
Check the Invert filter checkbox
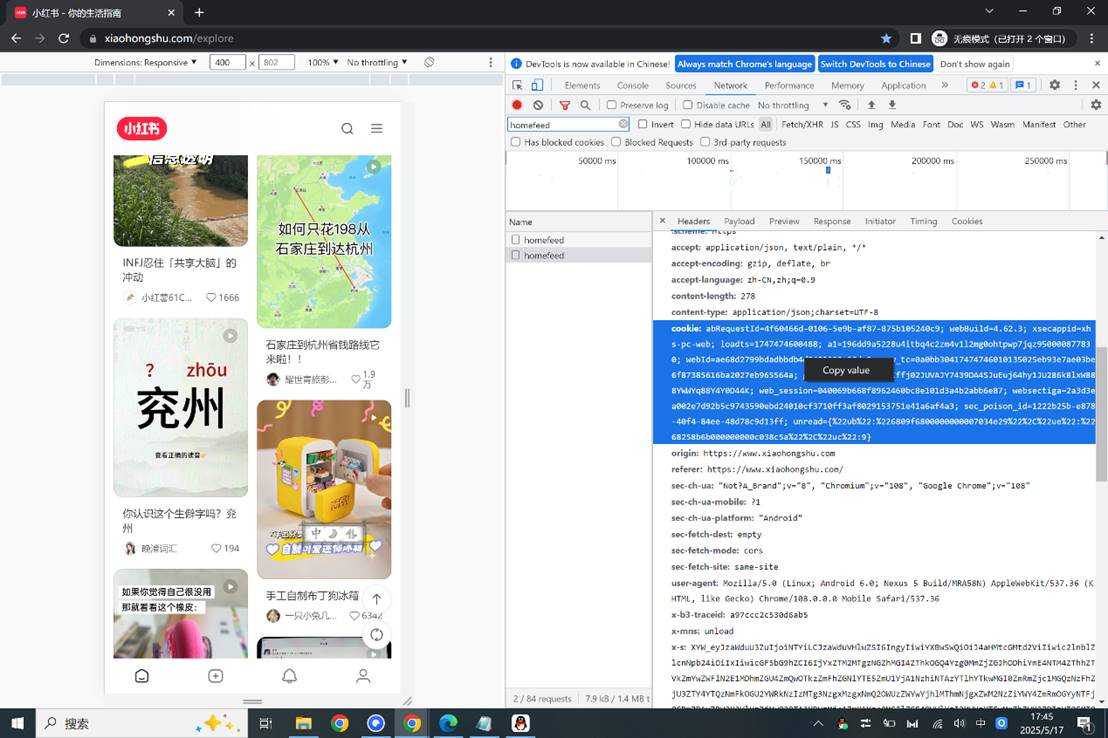tap(642, 124)
